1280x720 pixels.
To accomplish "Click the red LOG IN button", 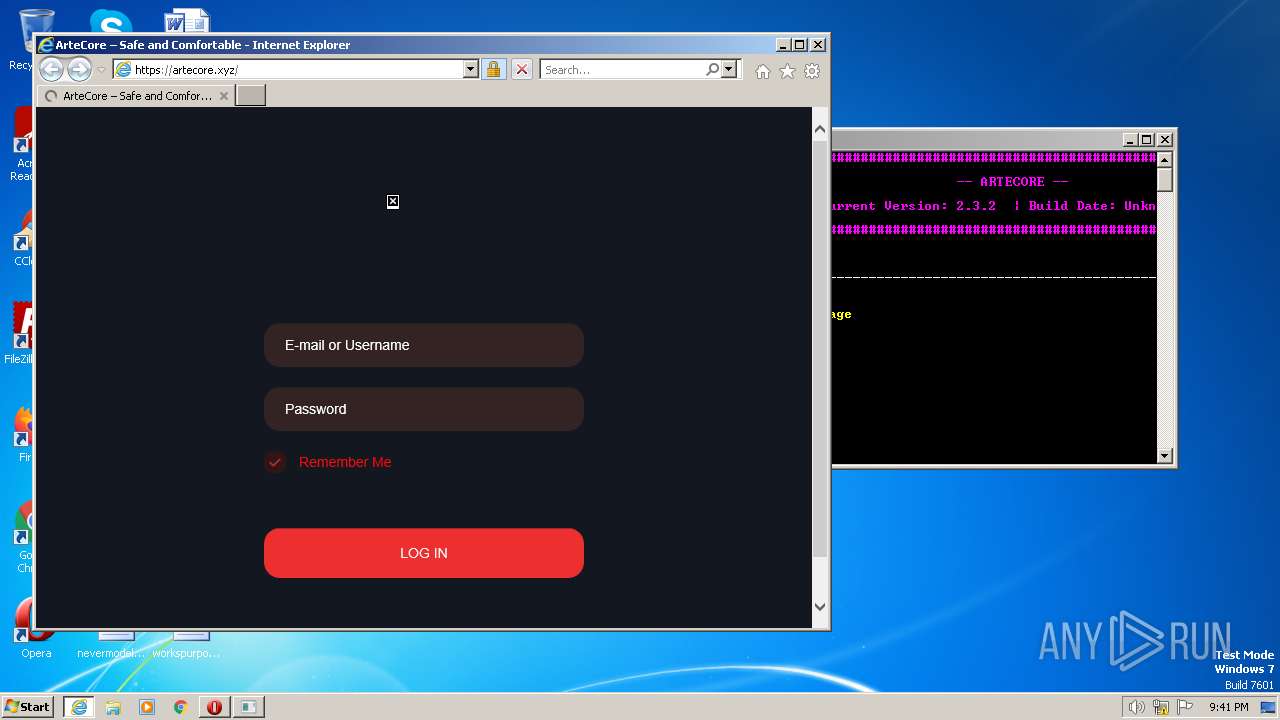I will click(424, 553).
